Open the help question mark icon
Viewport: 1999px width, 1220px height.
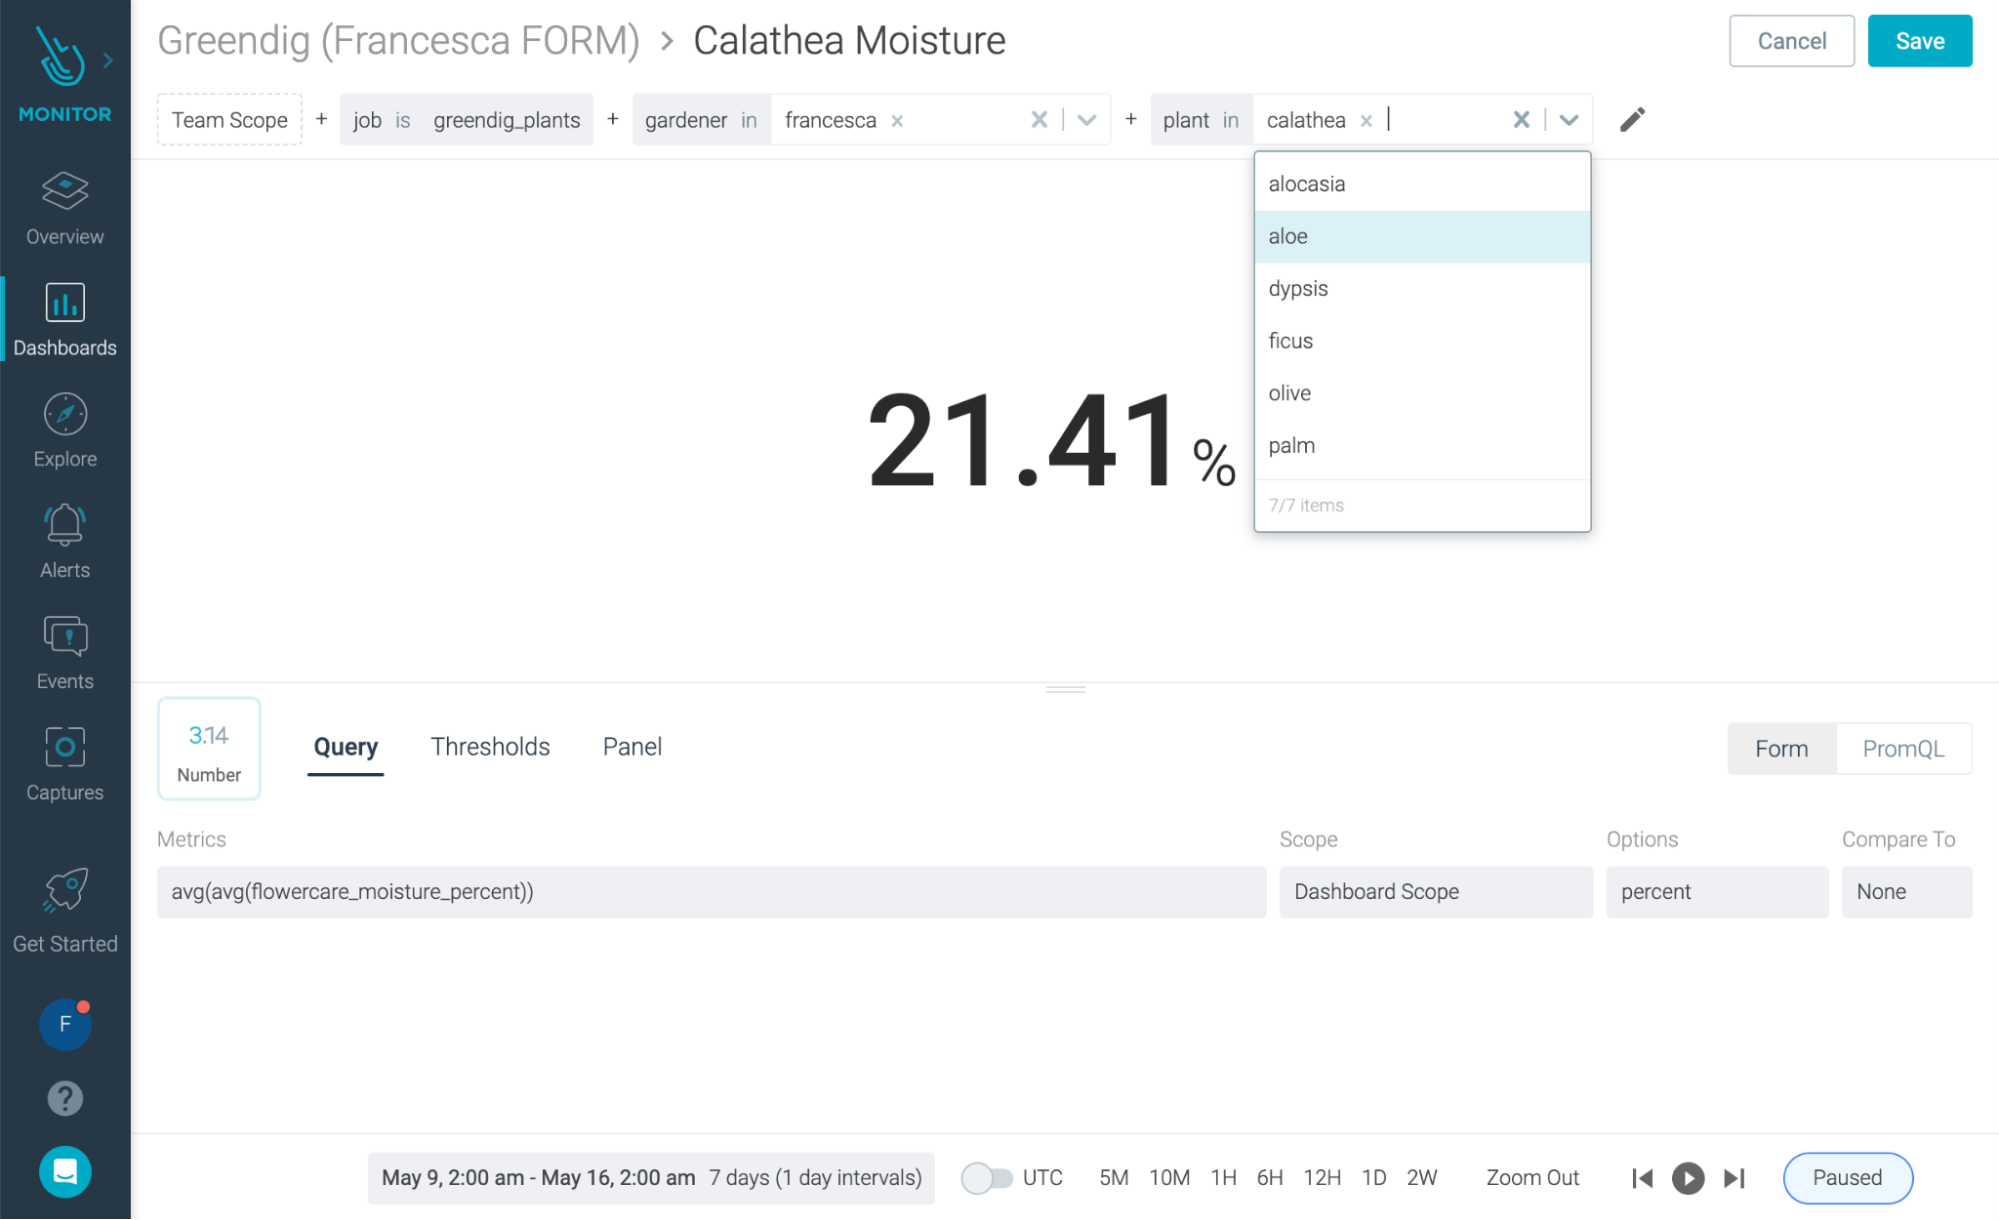click(65, 1098)
